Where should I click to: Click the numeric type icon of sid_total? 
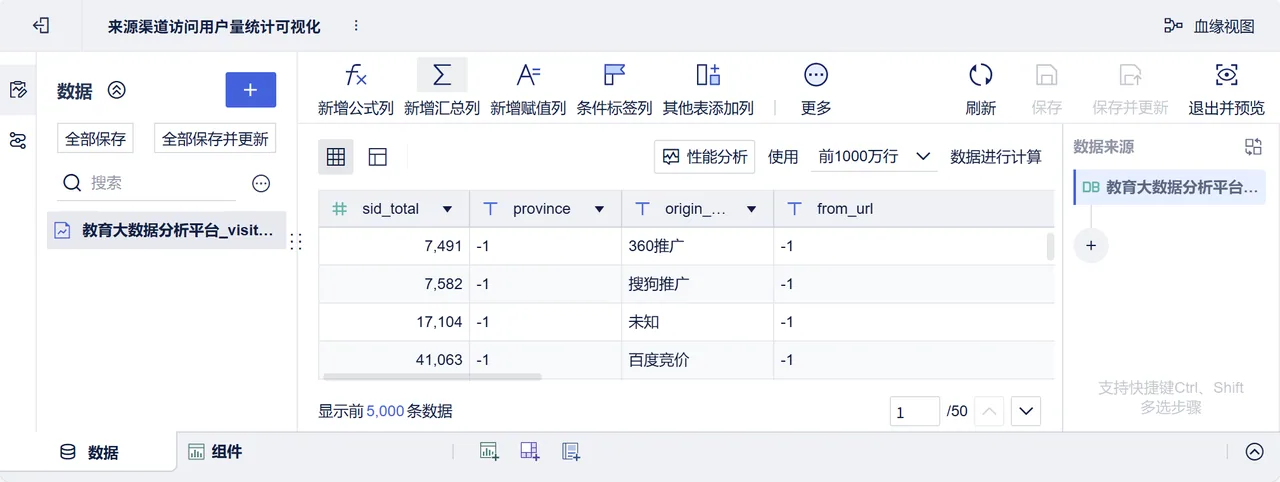tap(340, 209)
